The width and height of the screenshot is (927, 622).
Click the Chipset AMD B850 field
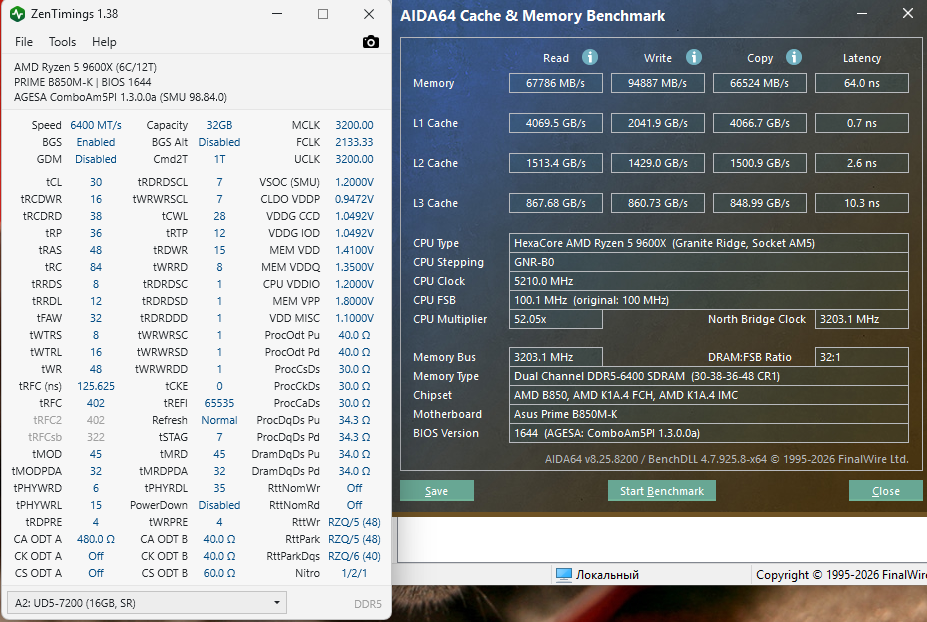click(x=708, y=395)
